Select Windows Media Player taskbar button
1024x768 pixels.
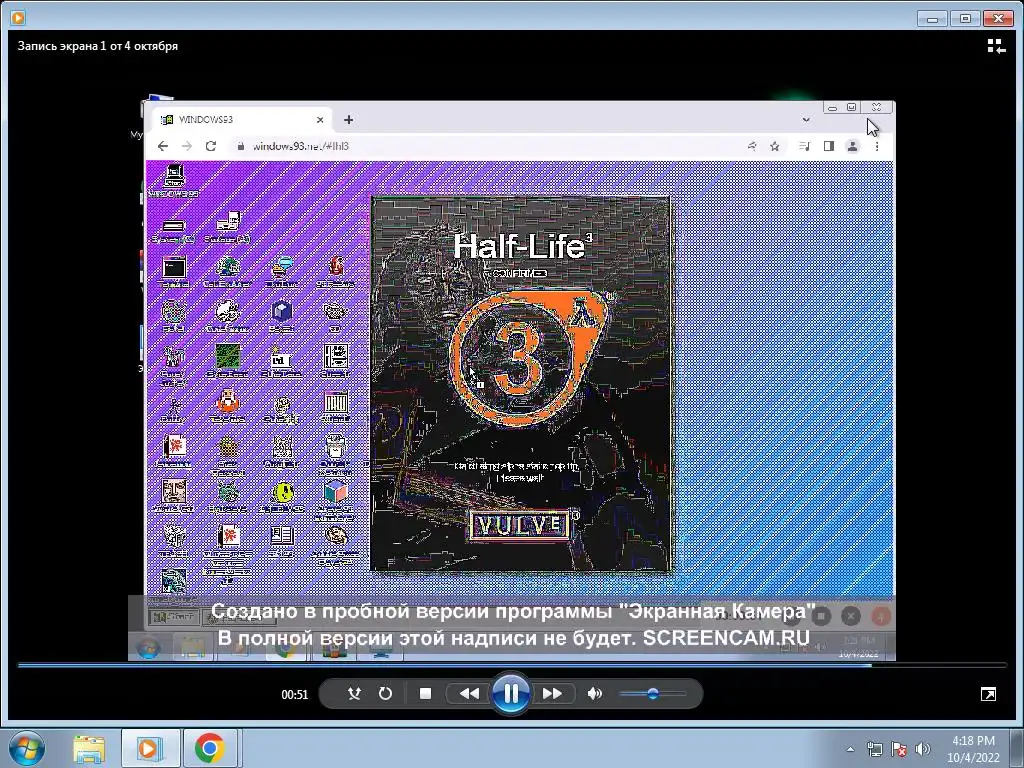pos(150,748)
